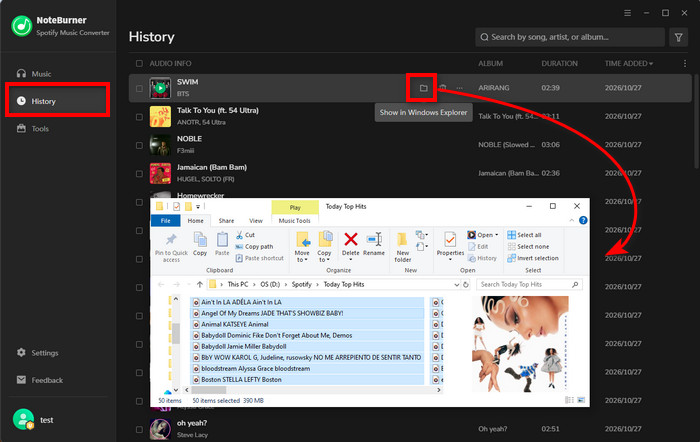Delete SWIM track using trash icon
This screenshot has width=700, height=442.
[x=443, y=88]
